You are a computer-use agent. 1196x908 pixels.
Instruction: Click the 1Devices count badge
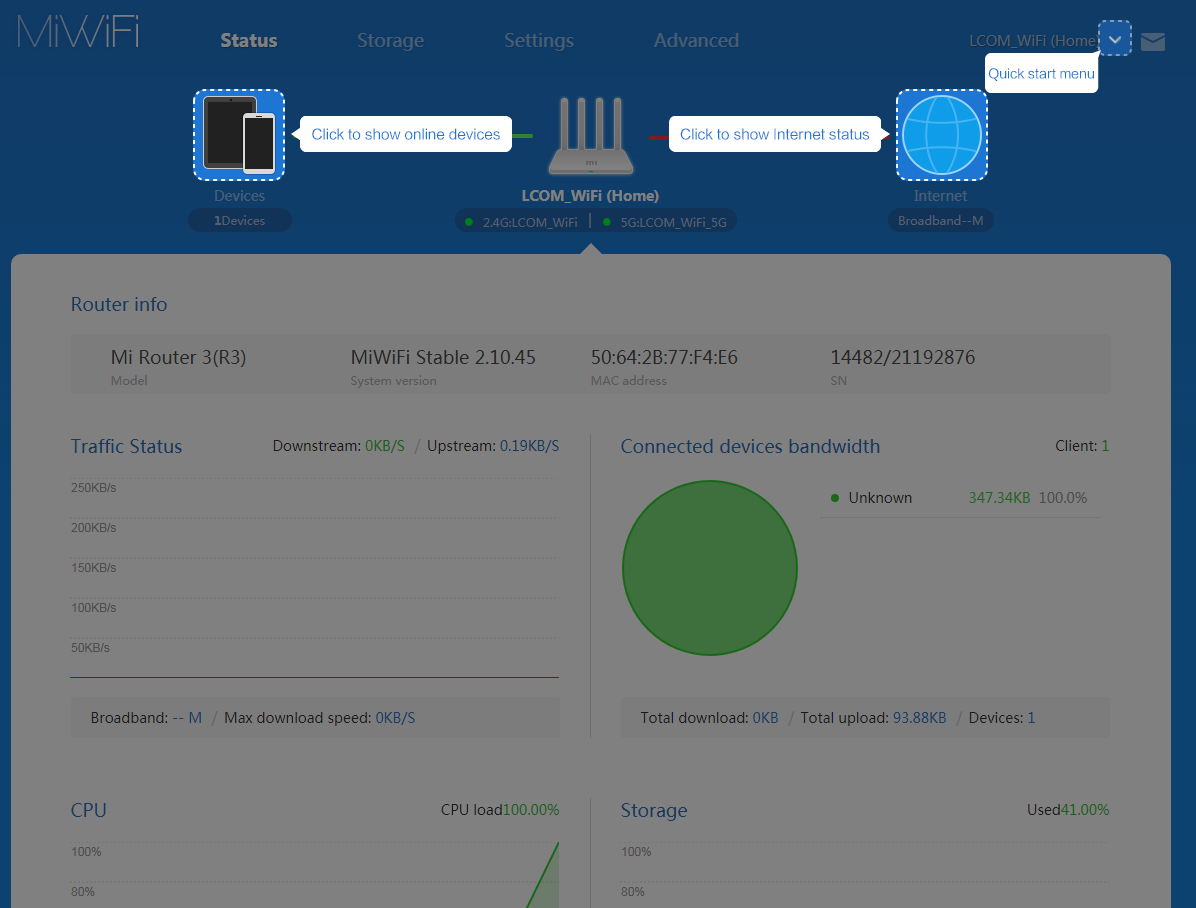240,221
